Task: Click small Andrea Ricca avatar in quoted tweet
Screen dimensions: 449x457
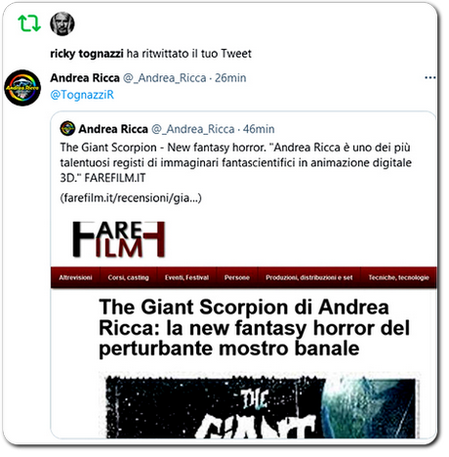Action: point(67,128)
